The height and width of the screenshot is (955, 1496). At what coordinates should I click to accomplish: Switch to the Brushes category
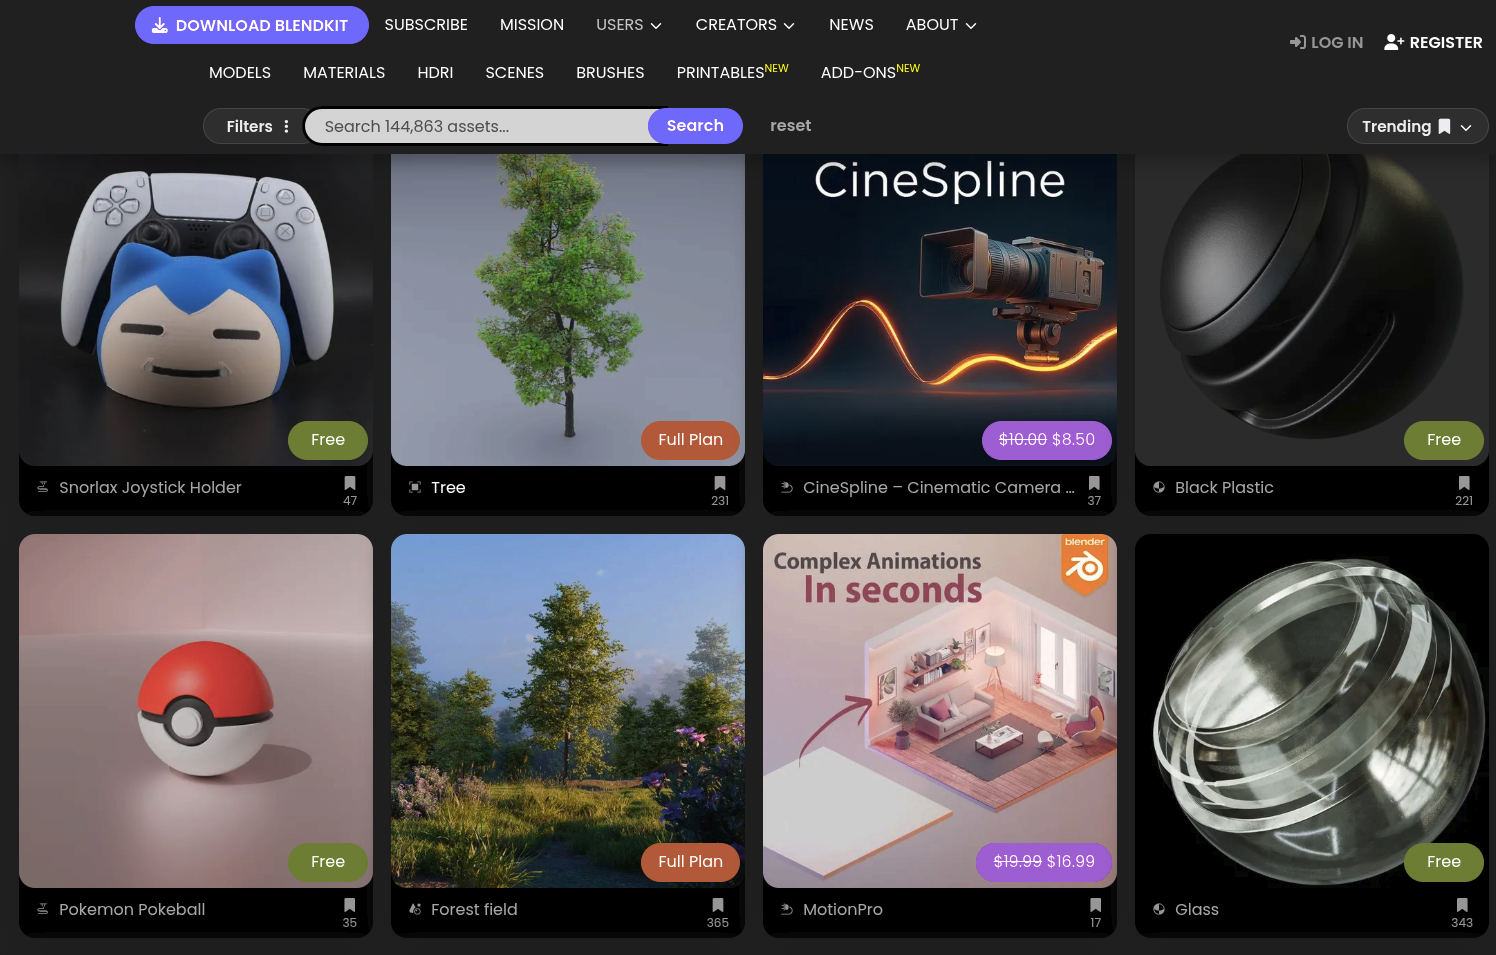(610, 73)
